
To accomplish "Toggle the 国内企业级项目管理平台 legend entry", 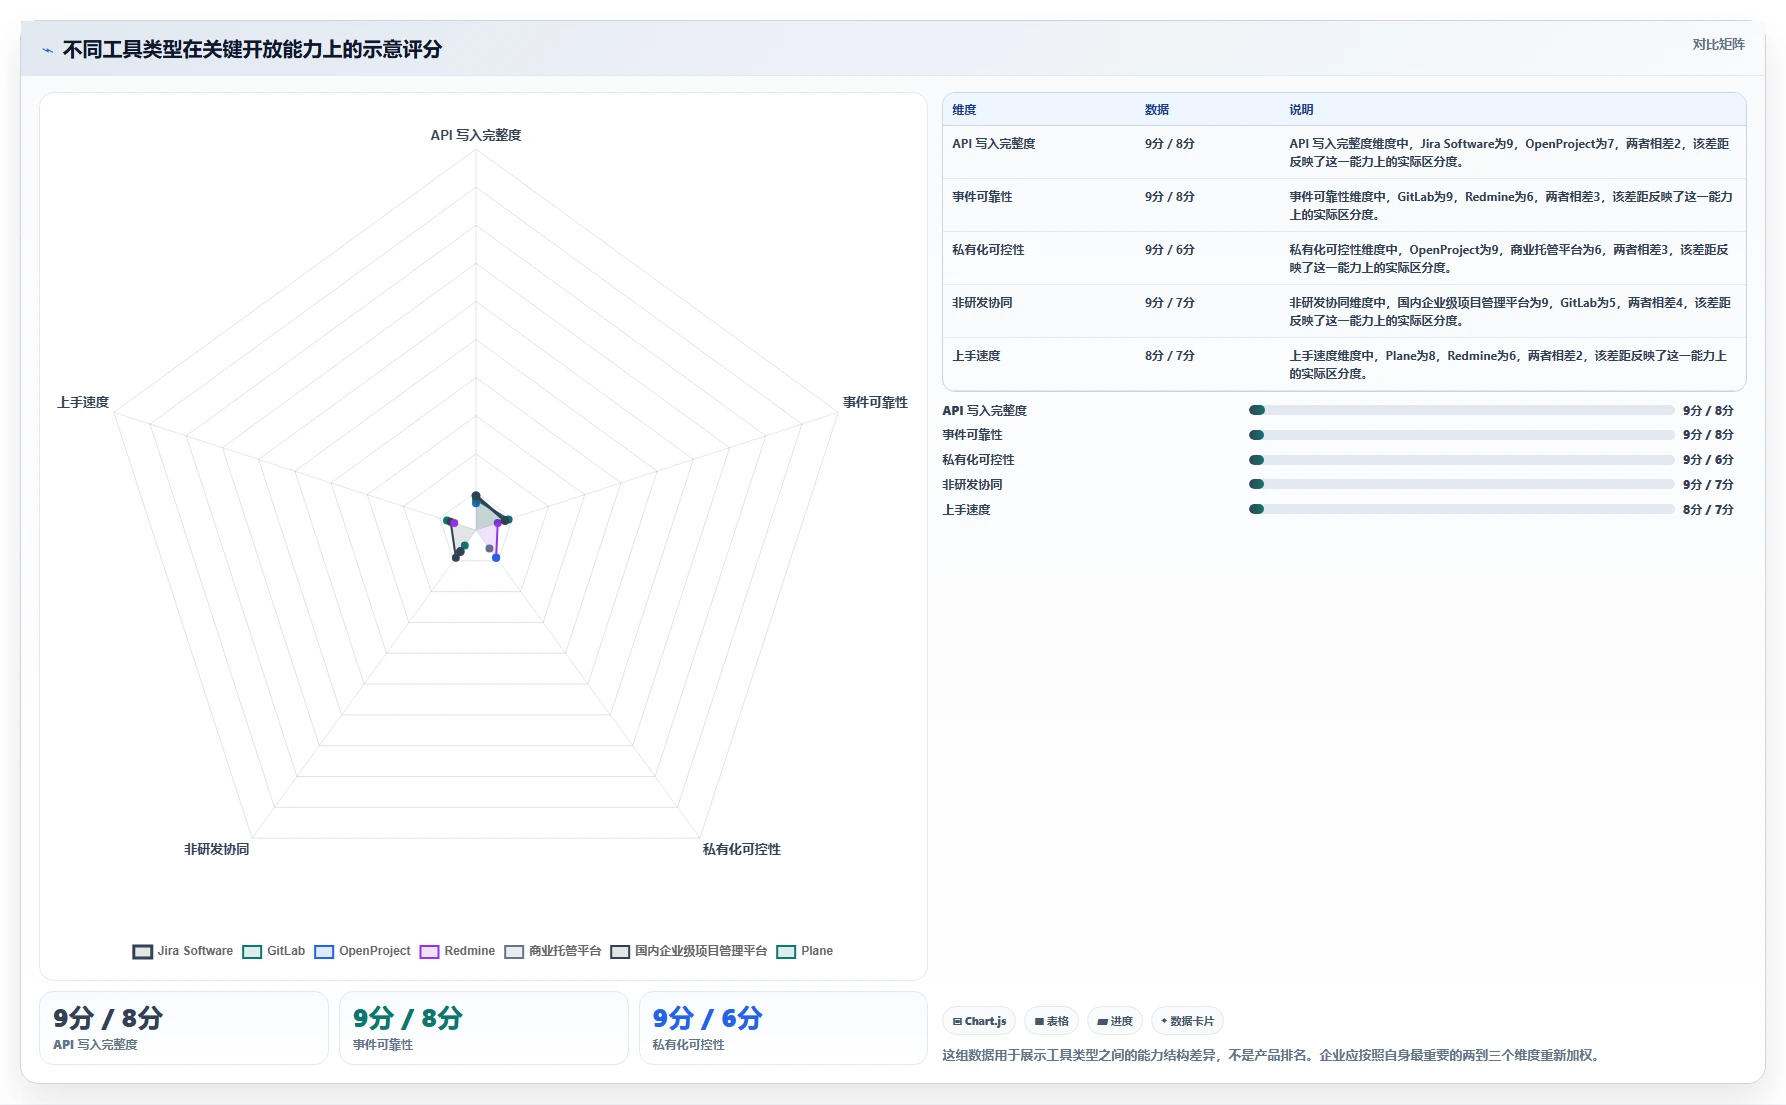I will pyautogui.click(x=689, y=951).
